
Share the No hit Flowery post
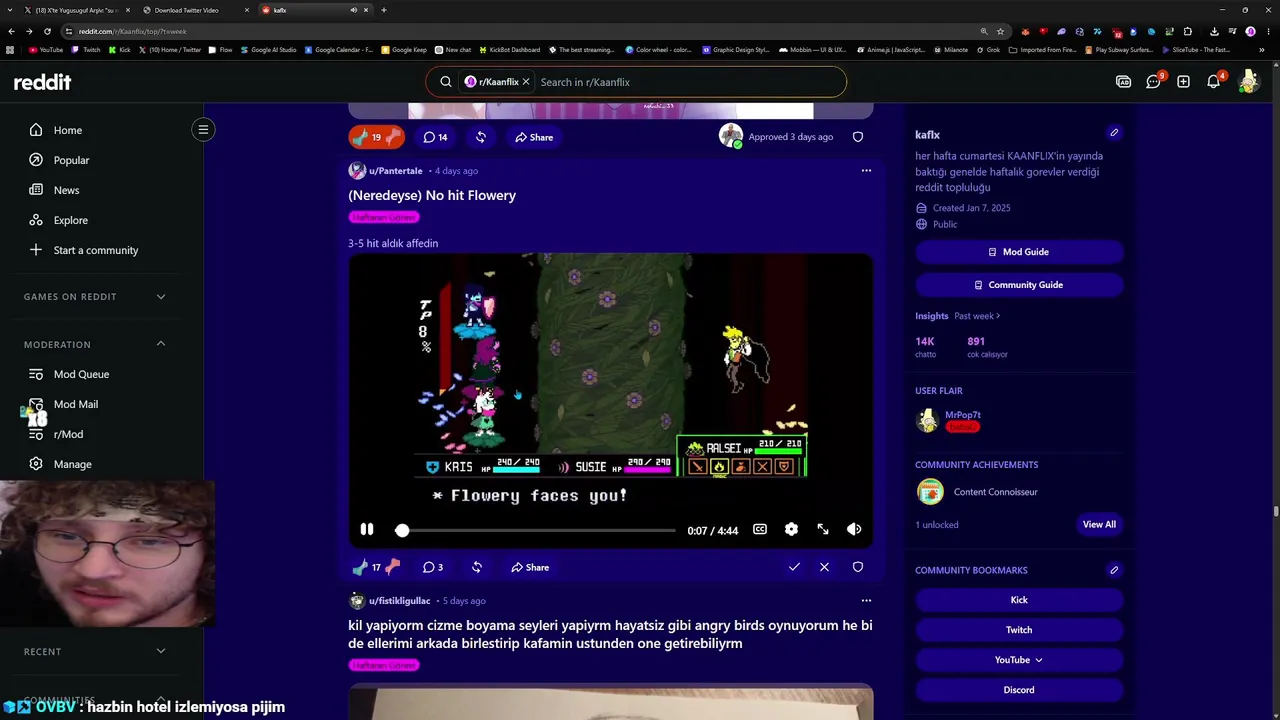(x=530, y=567)
